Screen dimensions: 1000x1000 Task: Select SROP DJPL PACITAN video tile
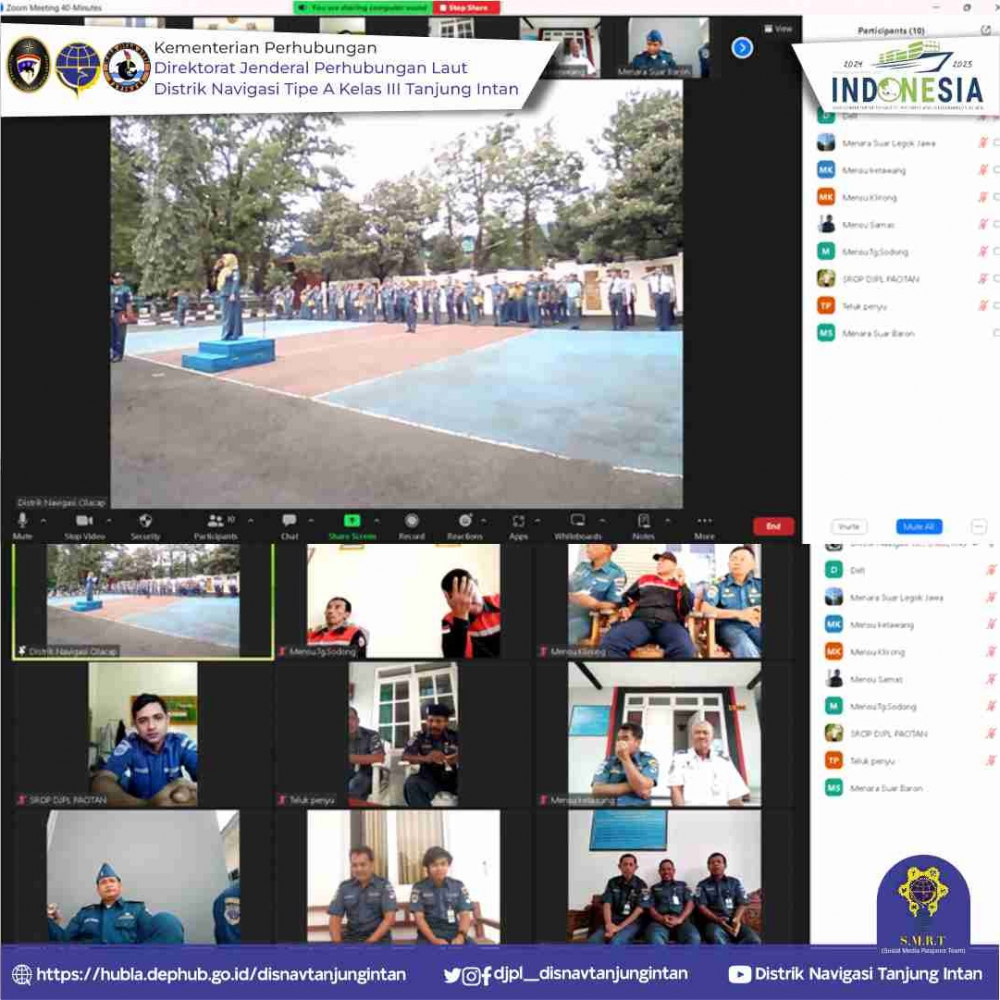(x=143, y=734)
